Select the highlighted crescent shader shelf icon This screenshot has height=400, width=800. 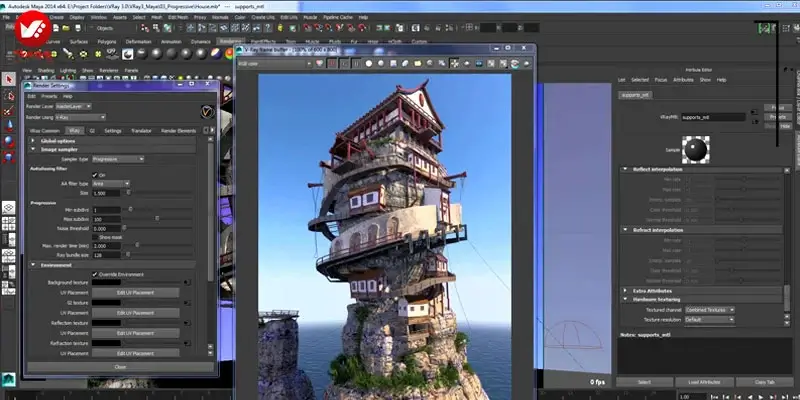pos(127,54)
